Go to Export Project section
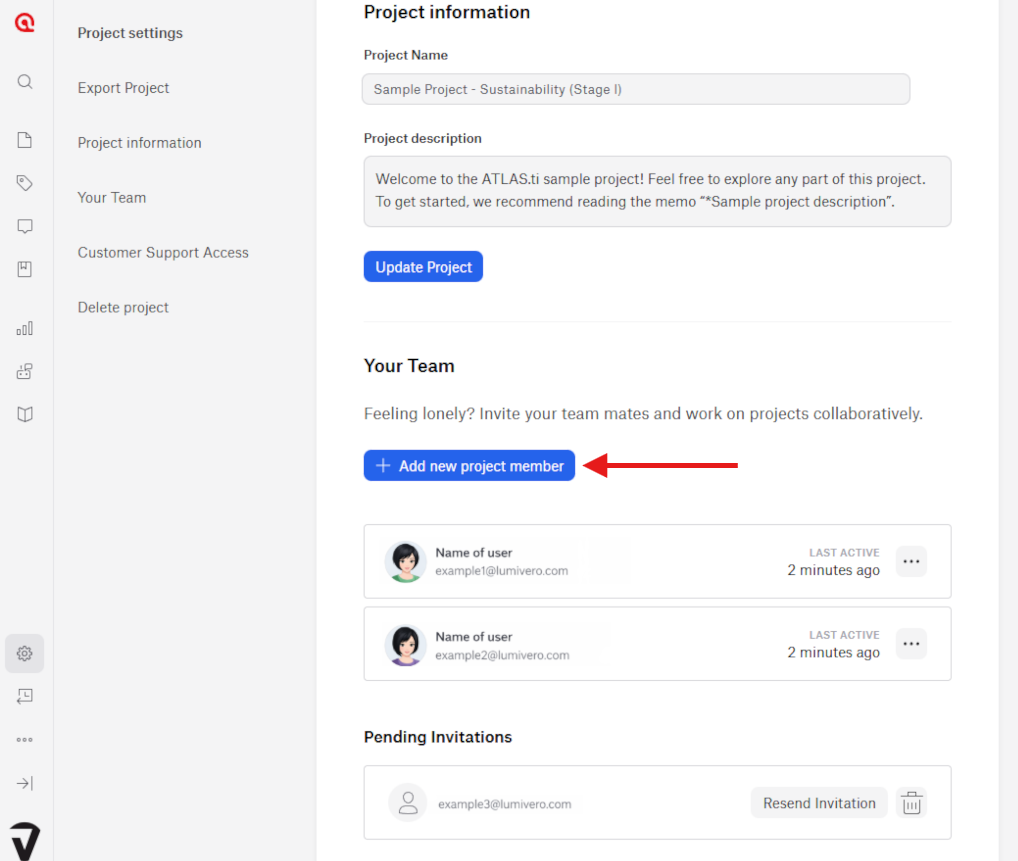 pos(124,88)
